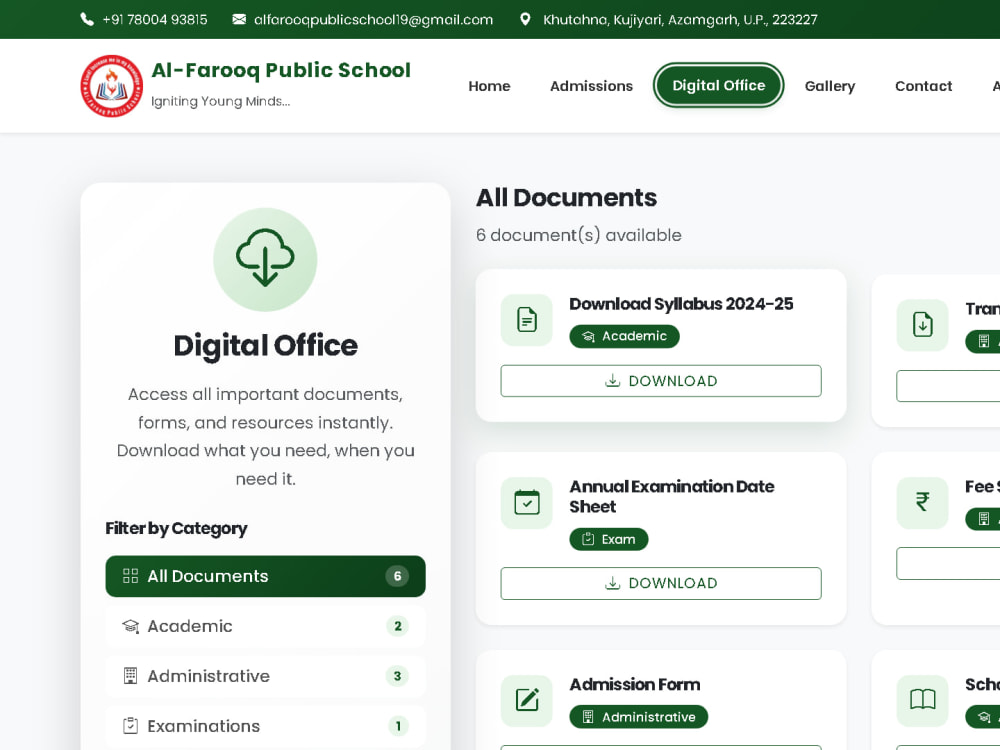
Task: Click the Khutahna, Kujiyari address text
Action: point(680,20)
